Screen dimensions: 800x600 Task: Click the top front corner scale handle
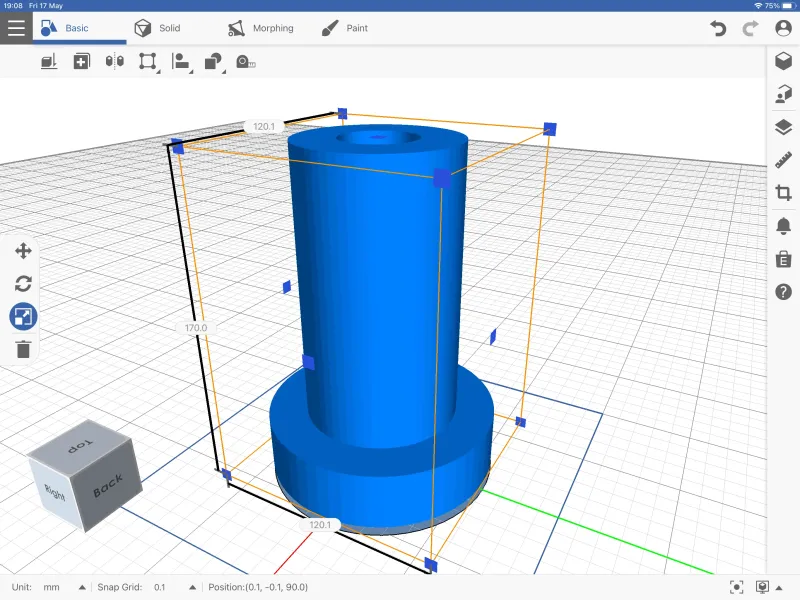[442, 178]
